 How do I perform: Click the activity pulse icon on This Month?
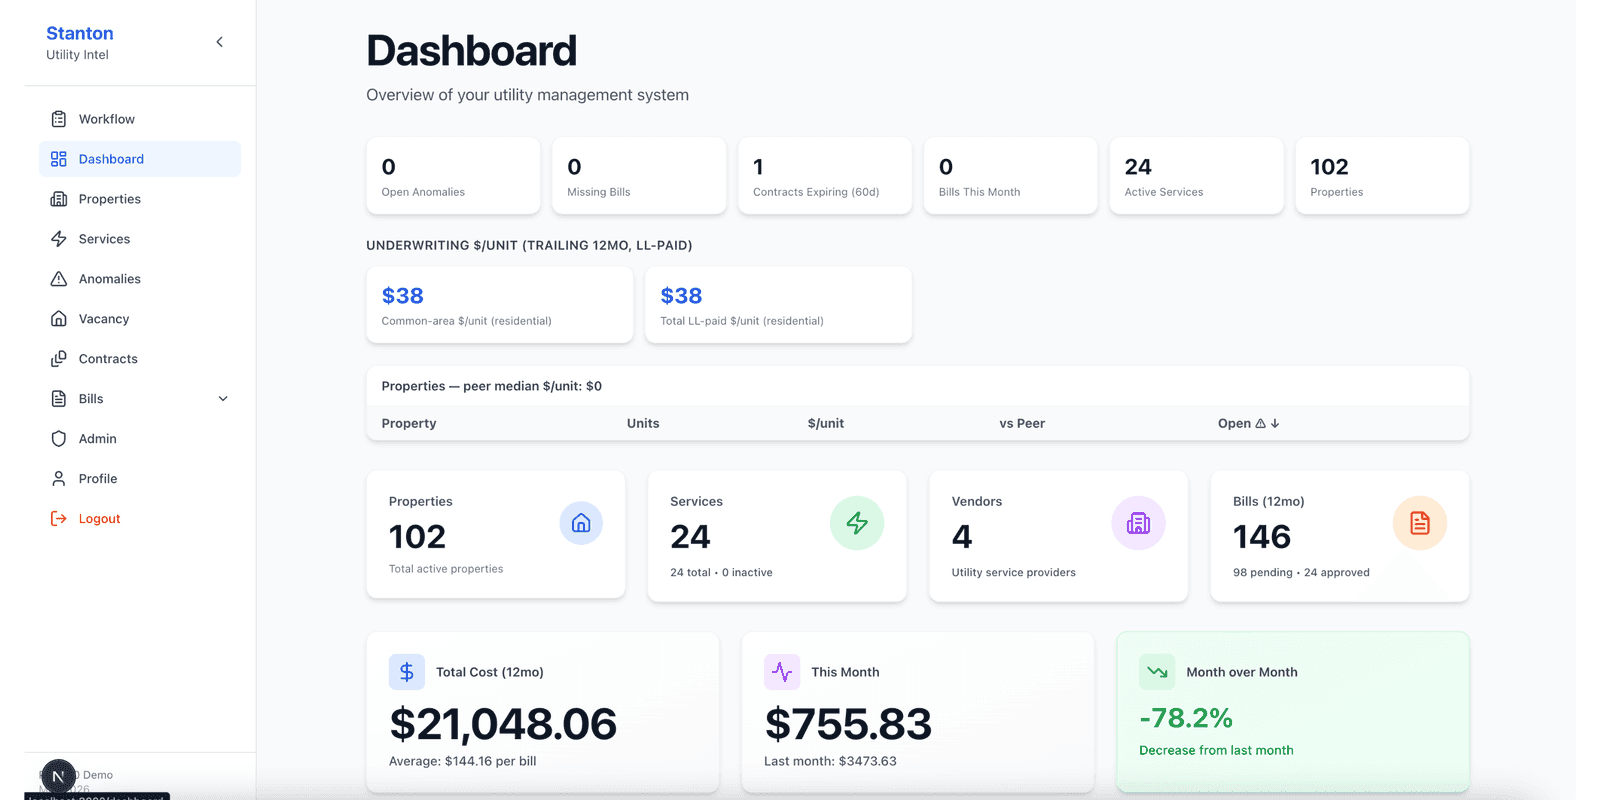point(782,672)
